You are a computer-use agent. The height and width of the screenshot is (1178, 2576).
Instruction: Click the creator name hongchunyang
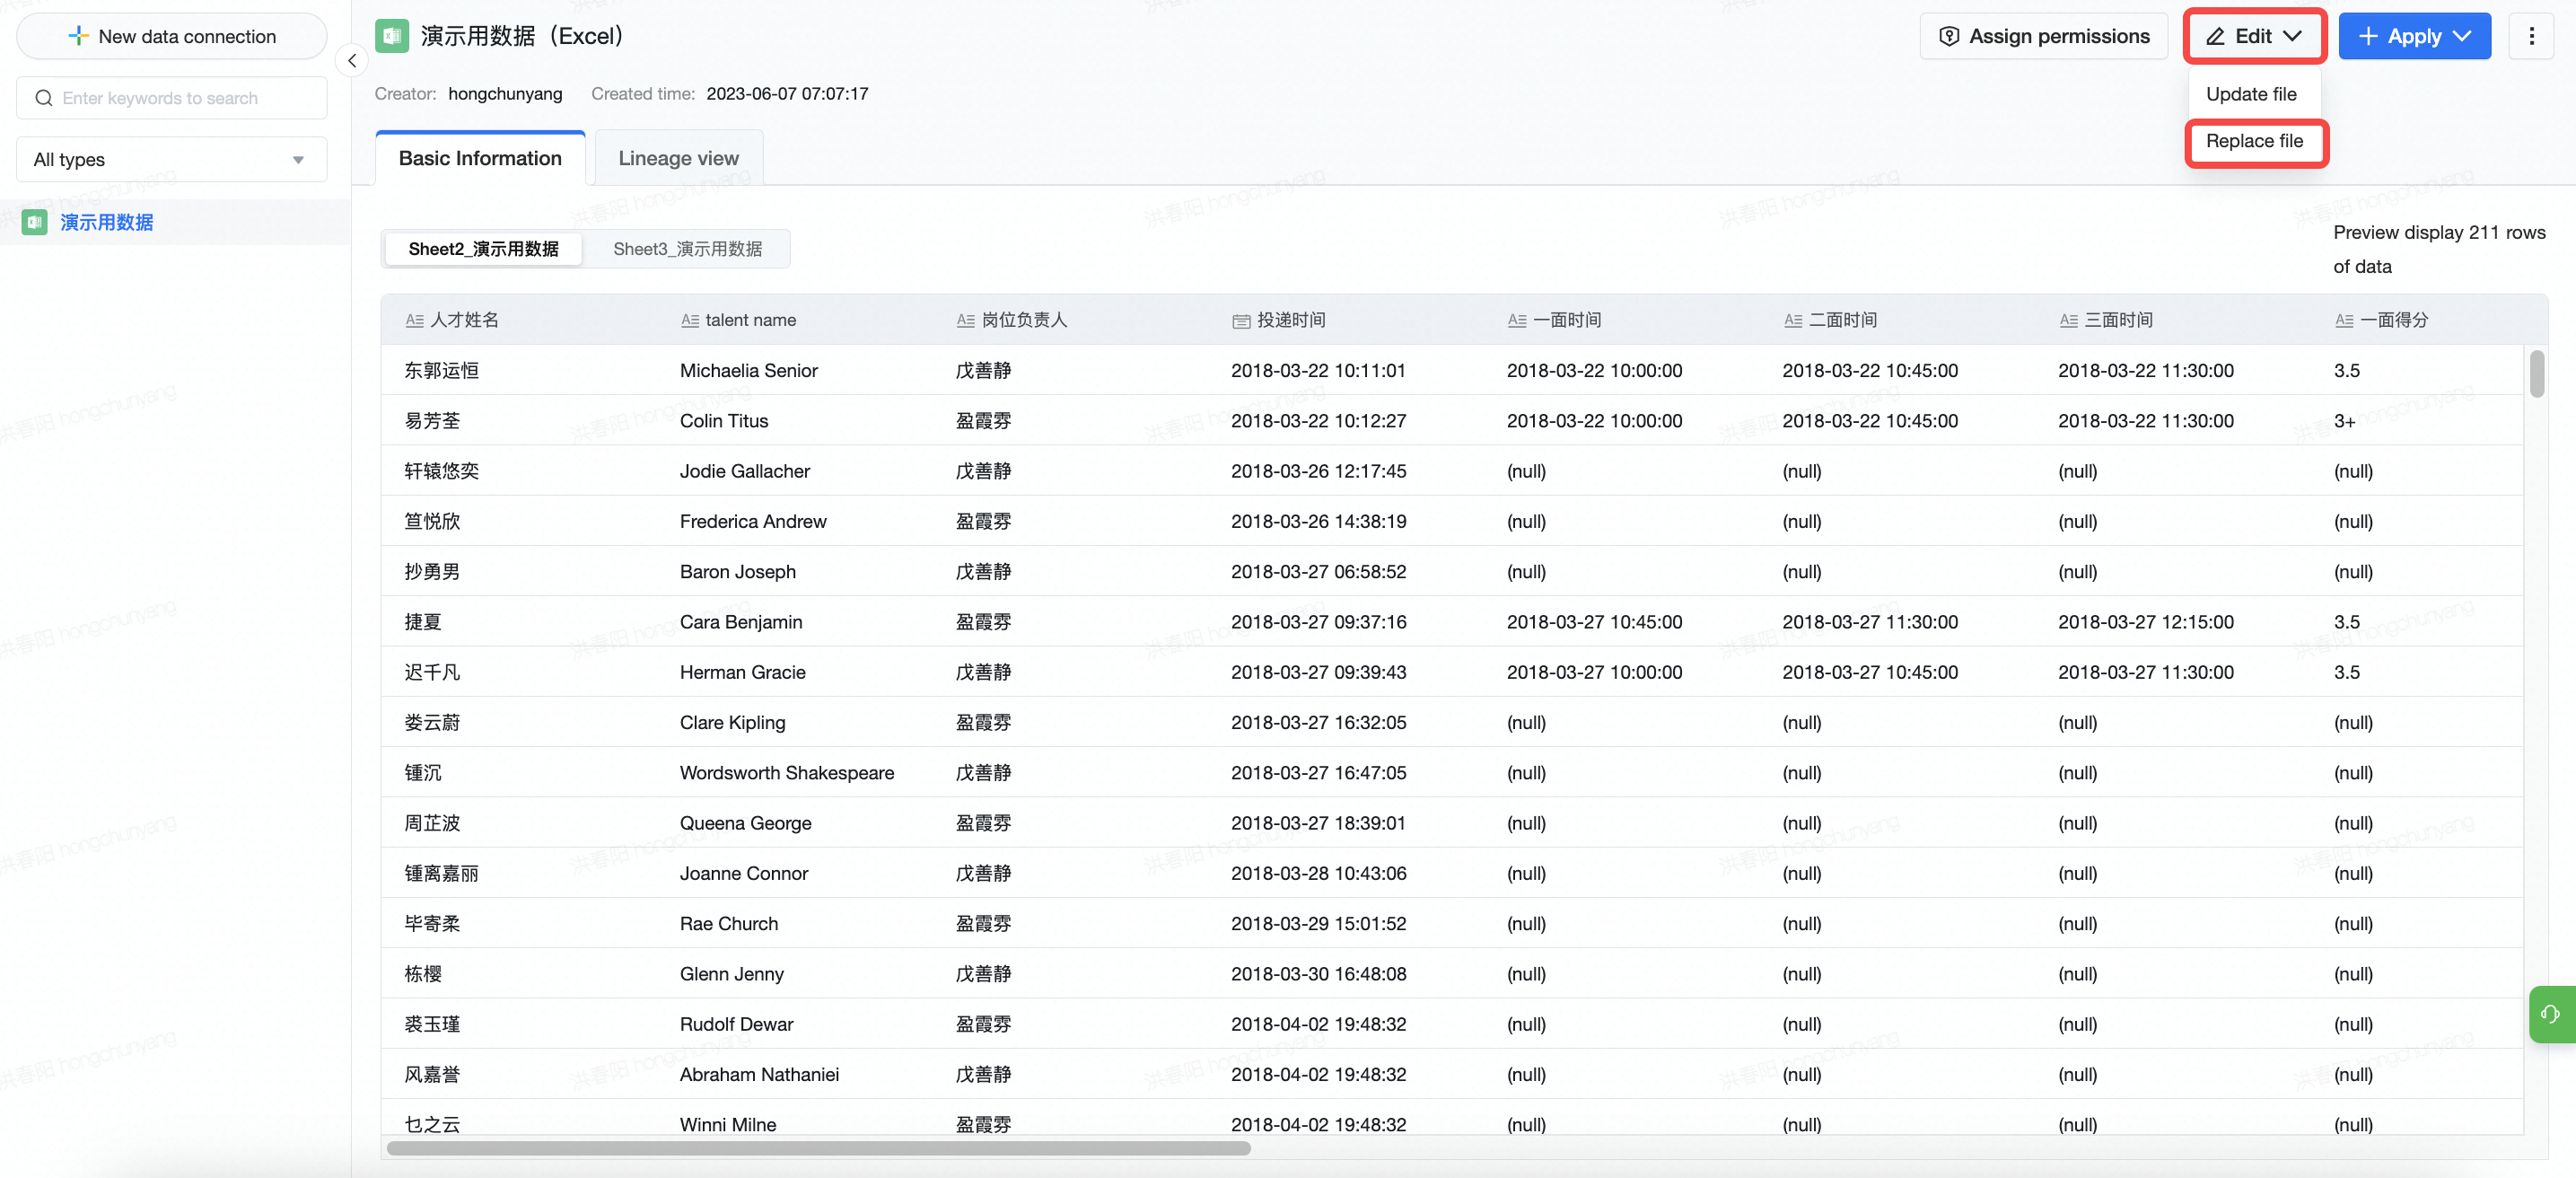[505, 94]
